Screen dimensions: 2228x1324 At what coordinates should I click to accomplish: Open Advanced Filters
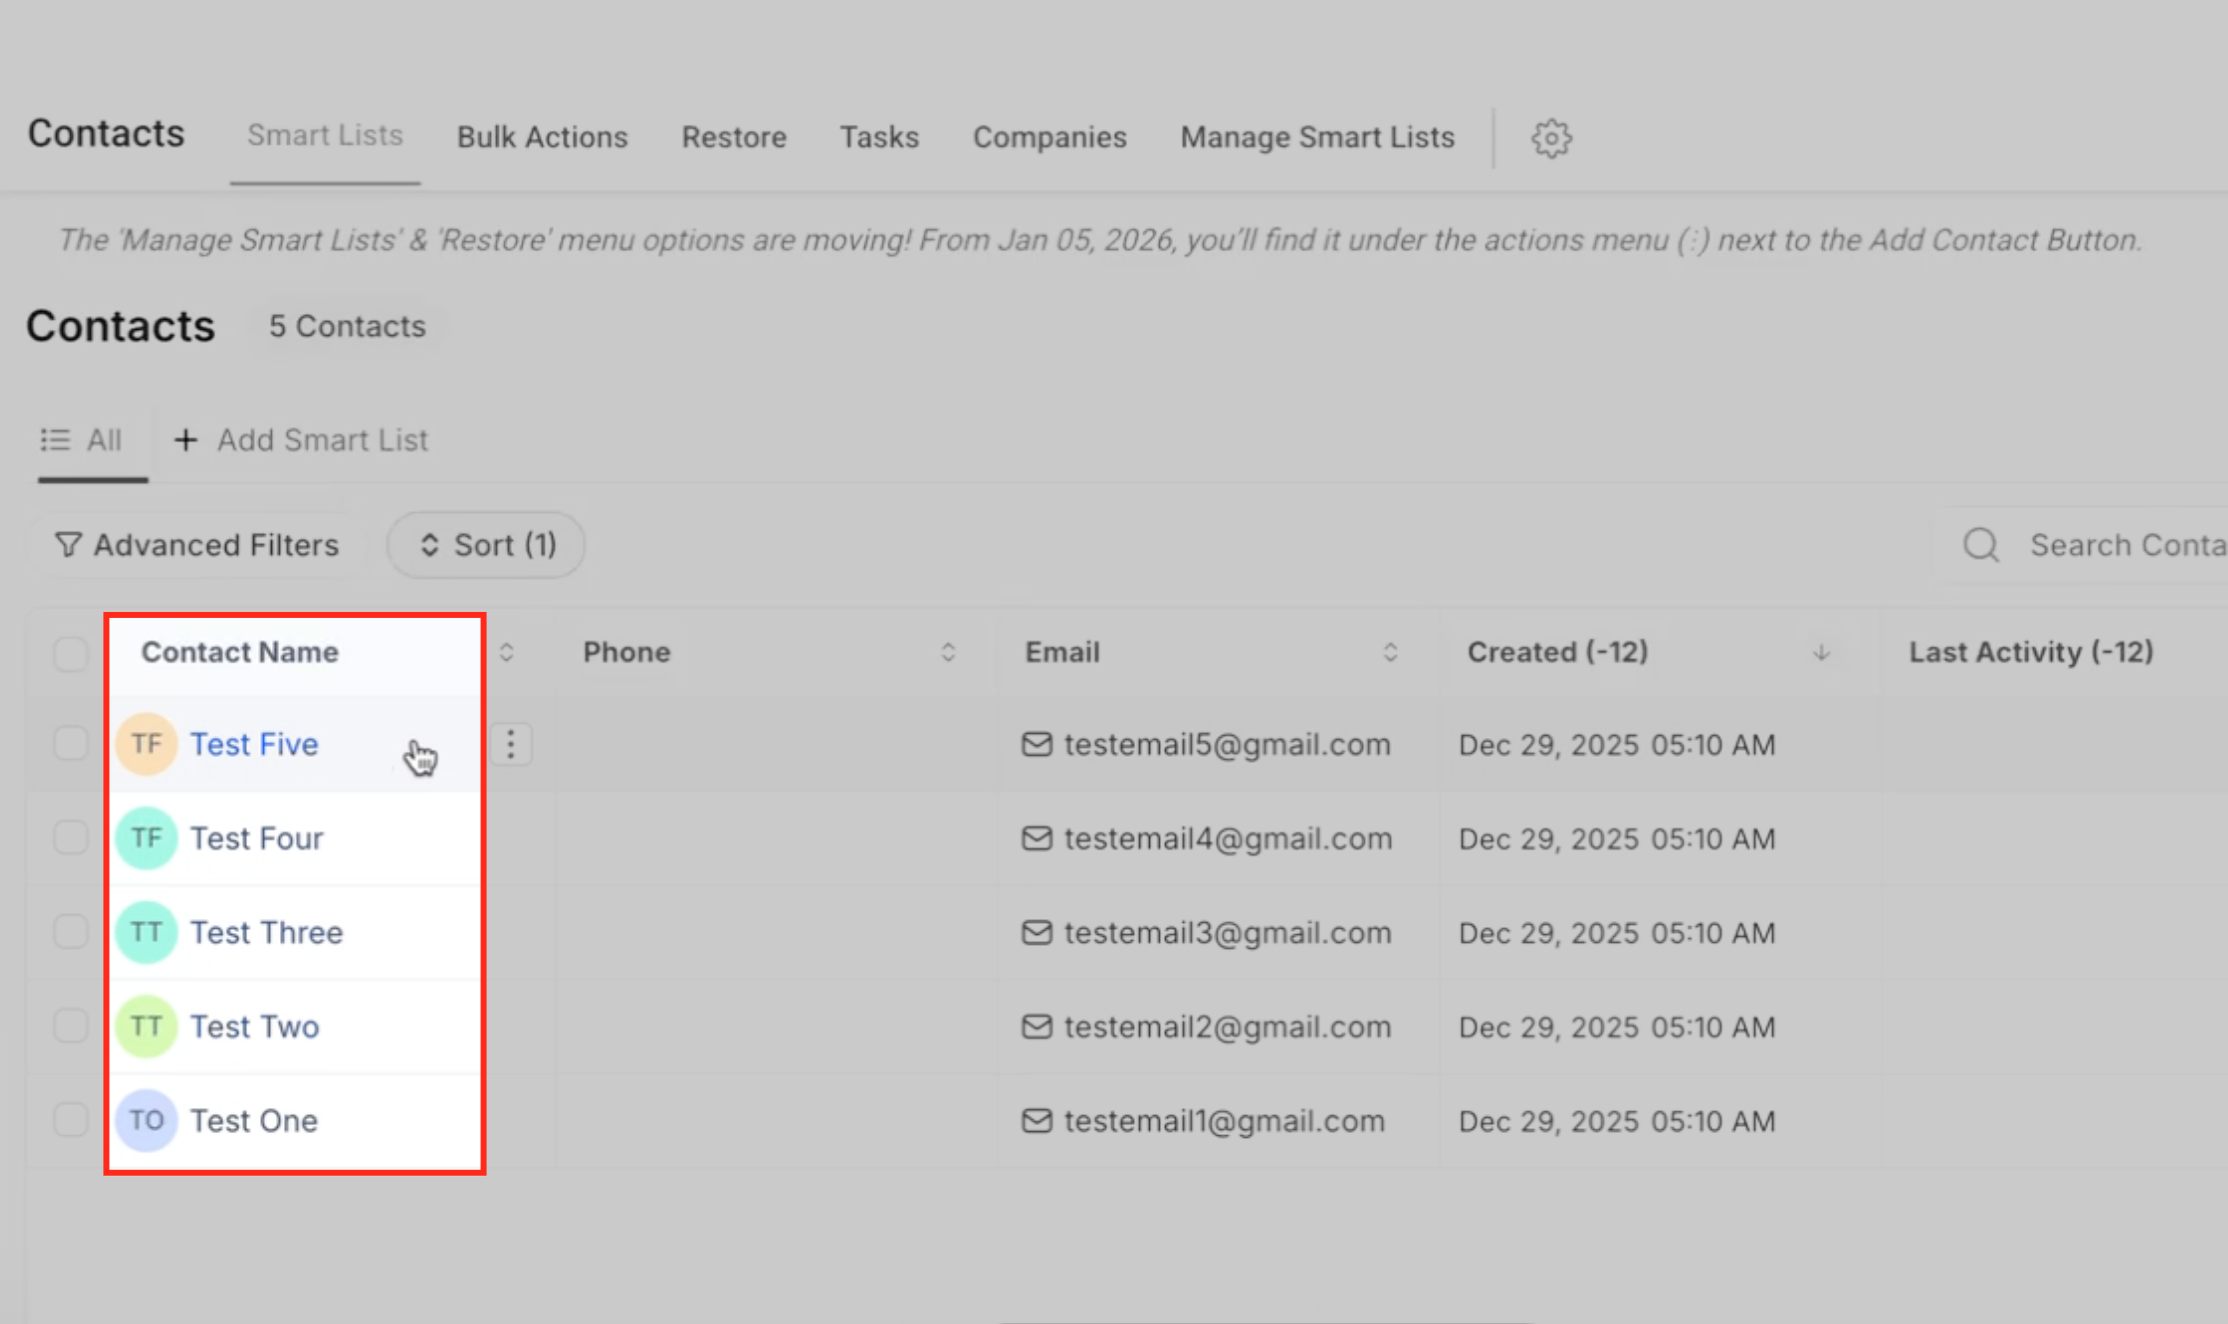[197, 545]
